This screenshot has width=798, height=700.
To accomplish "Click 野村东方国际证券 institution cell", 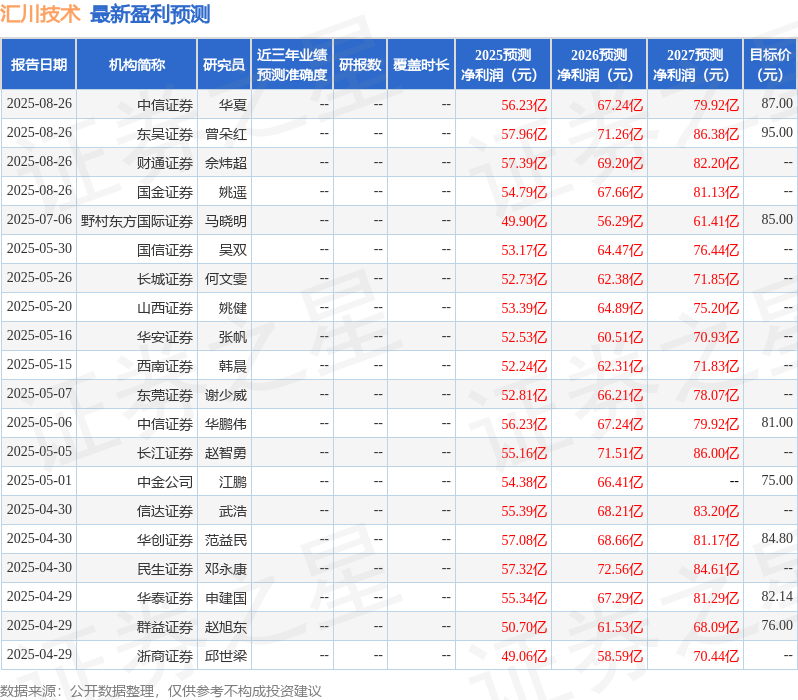I will (137, 221).
